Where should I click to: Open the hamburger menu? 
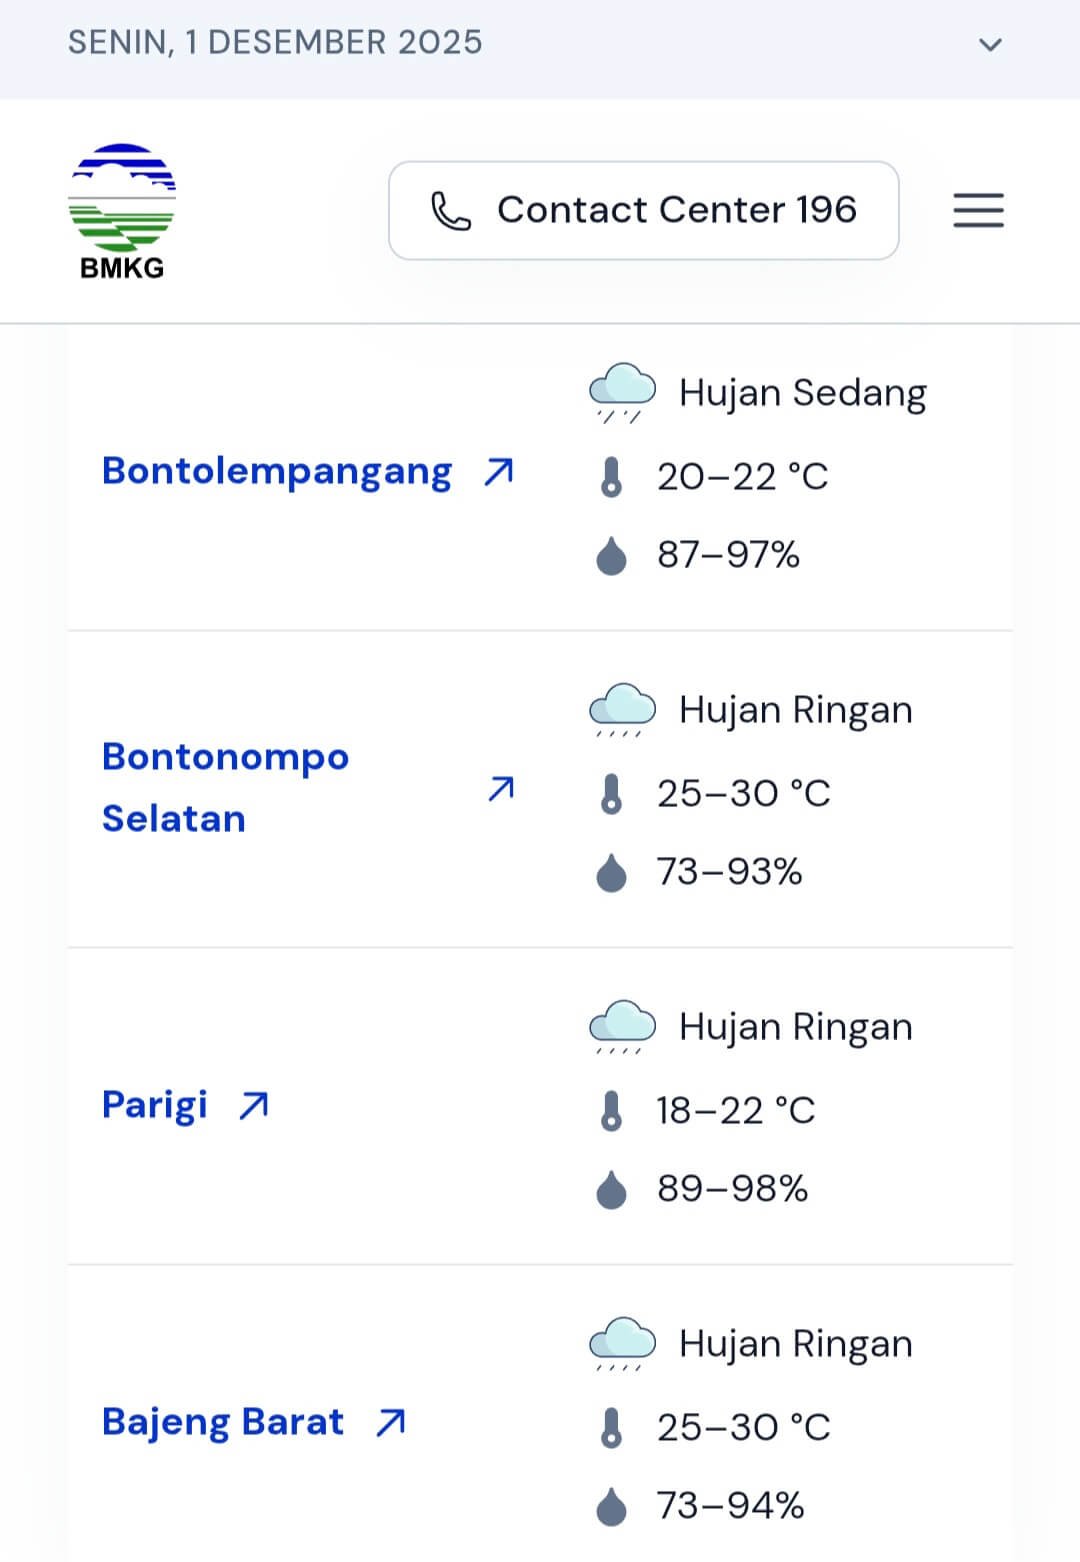click(978, 210)
